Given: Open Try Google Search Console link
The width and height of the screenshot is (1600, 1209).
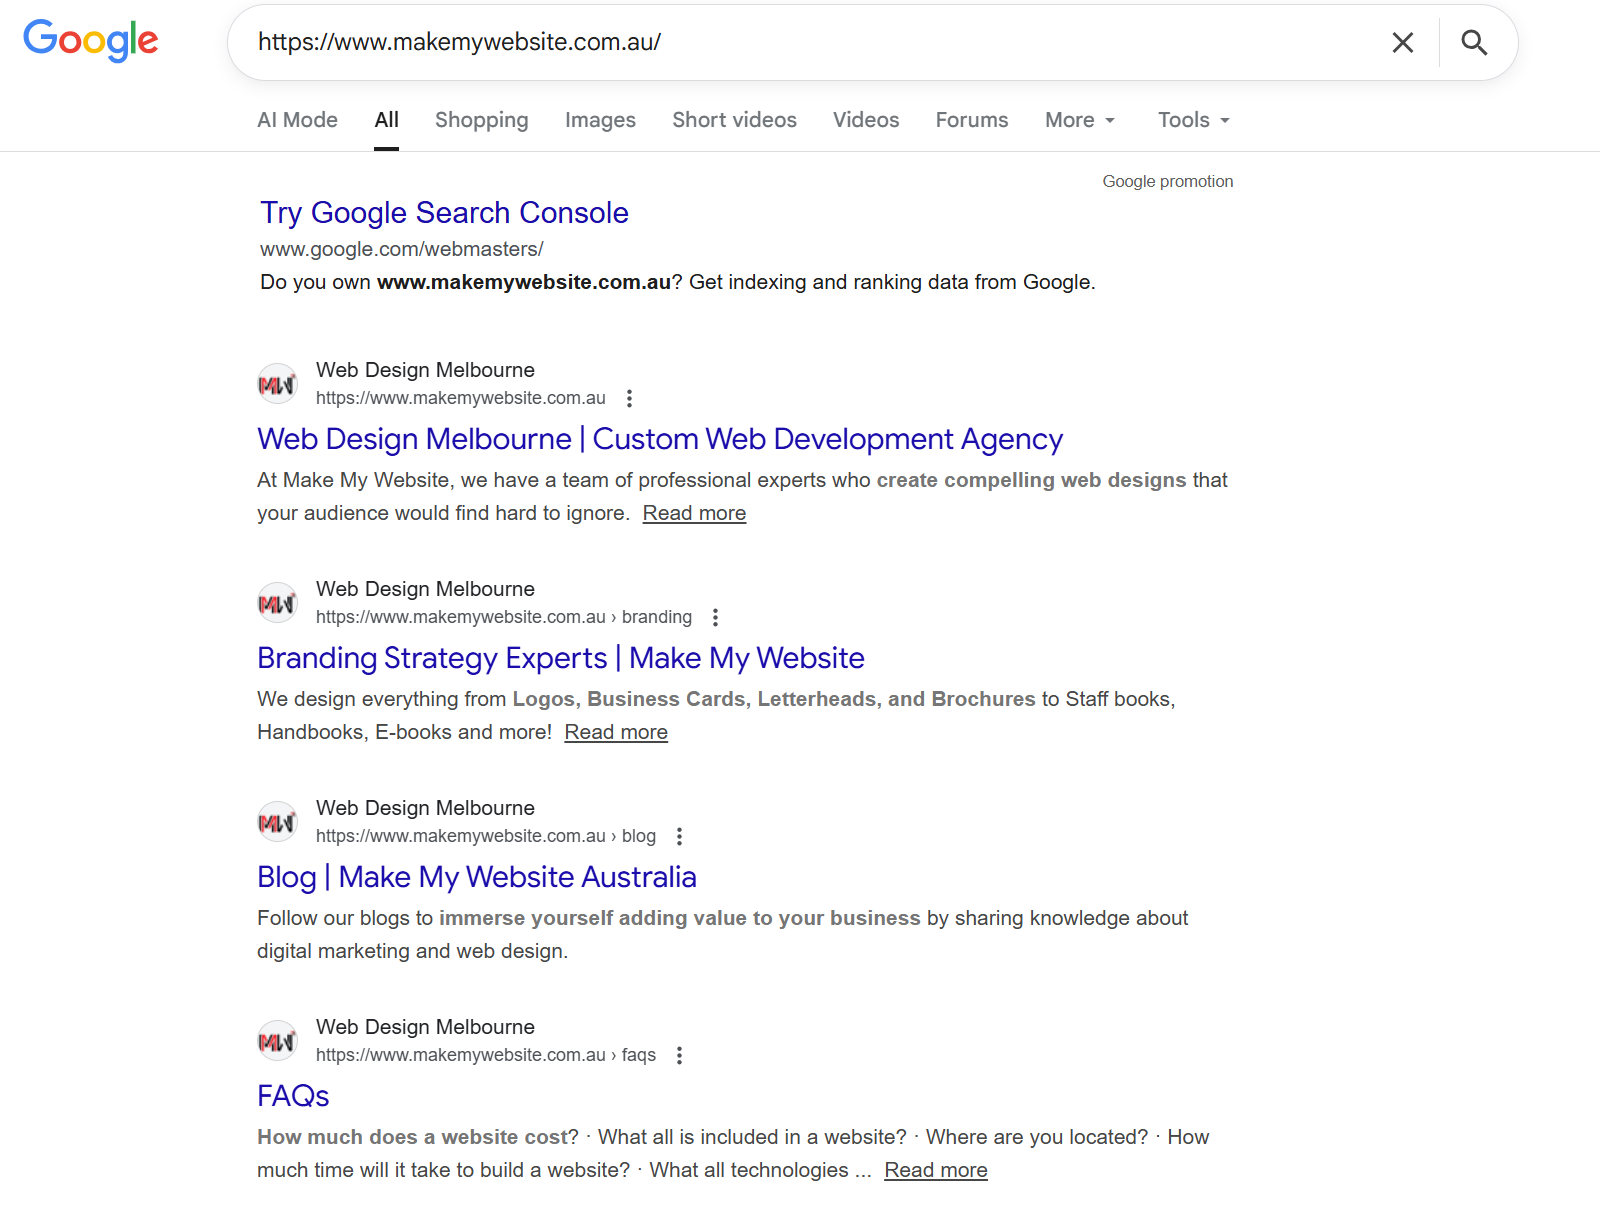Looking at the screenshot, I should click(444, 213).
